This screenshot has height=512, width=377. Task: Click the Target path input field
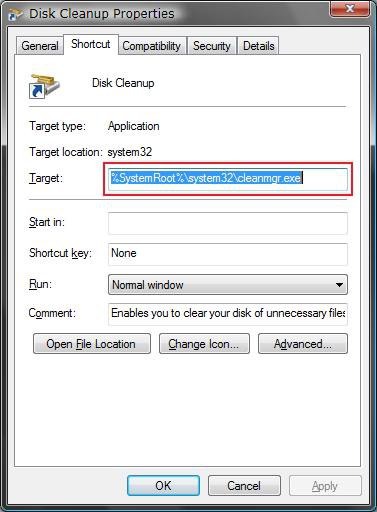(x=228, y=179)
